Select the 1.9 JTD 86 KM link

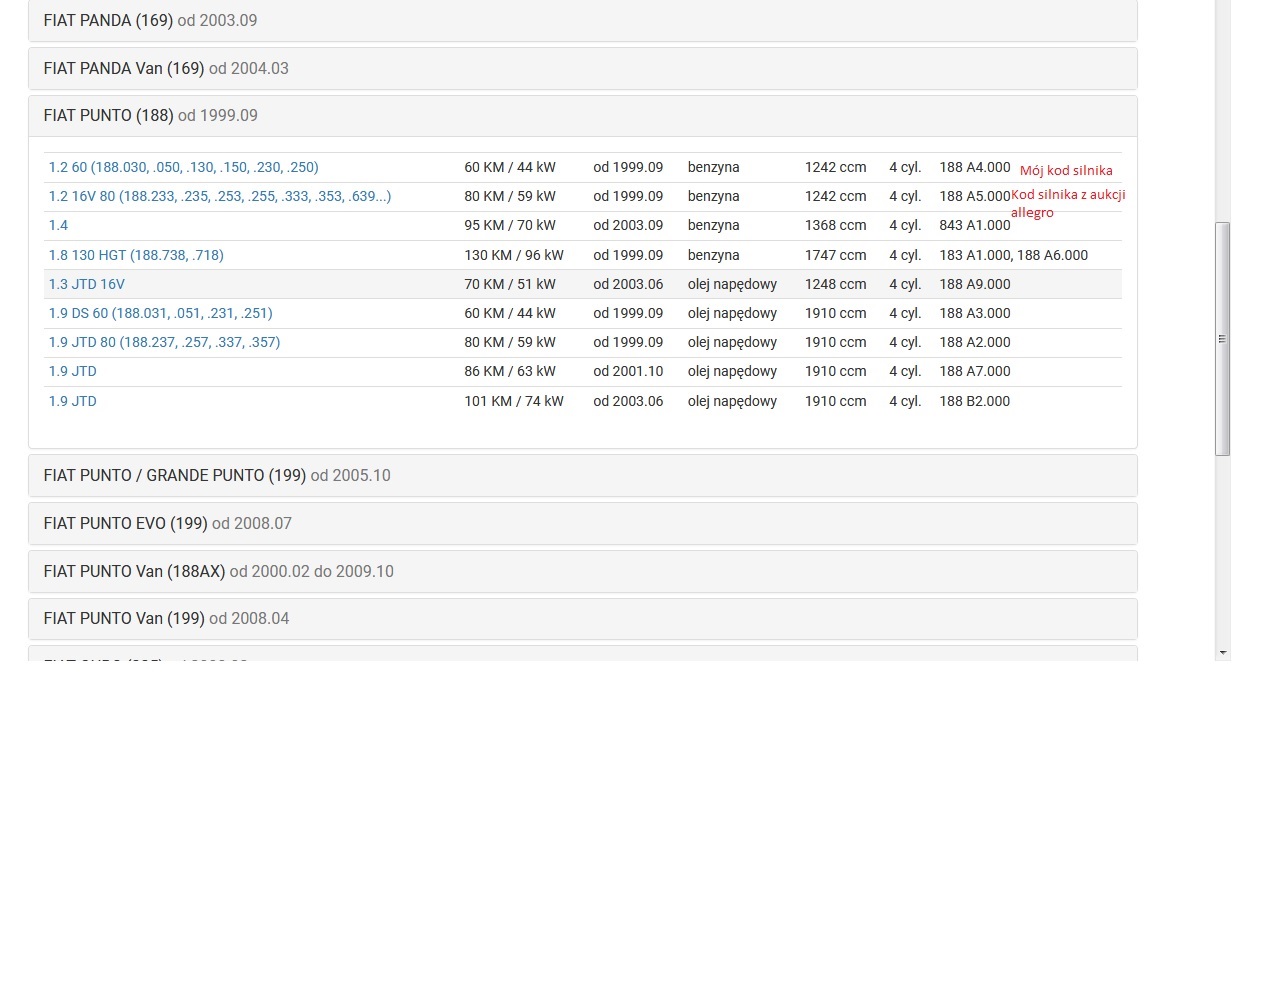click(73, 371)
